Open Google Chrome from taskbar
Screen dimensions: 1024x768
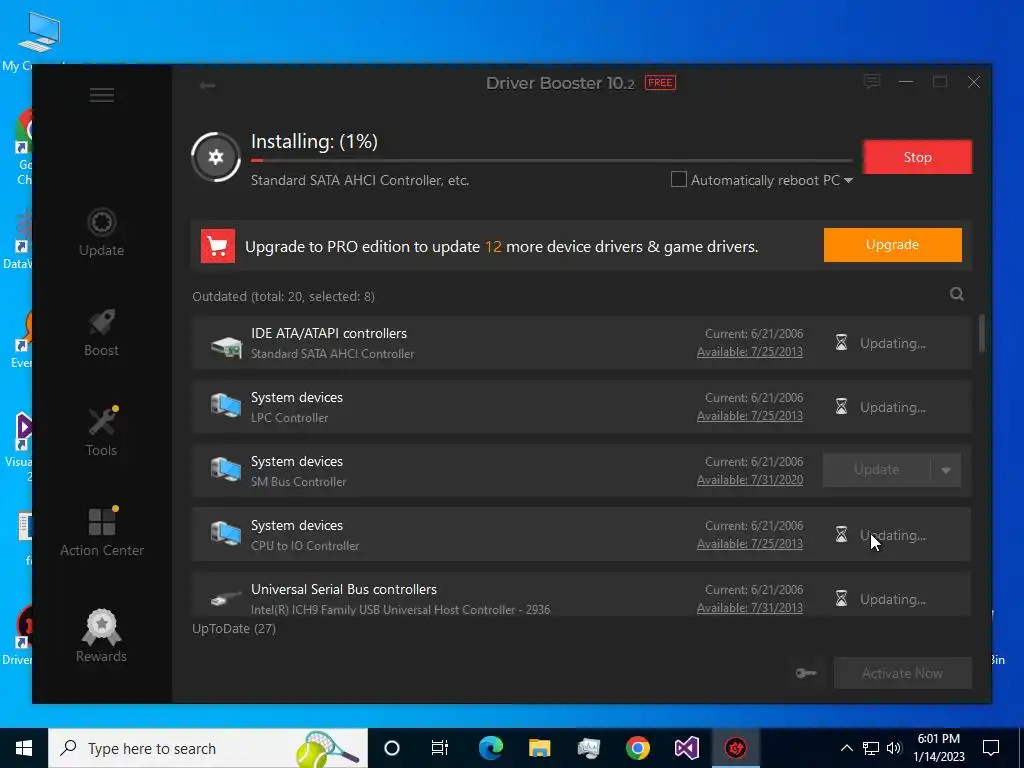pos(637,748)
